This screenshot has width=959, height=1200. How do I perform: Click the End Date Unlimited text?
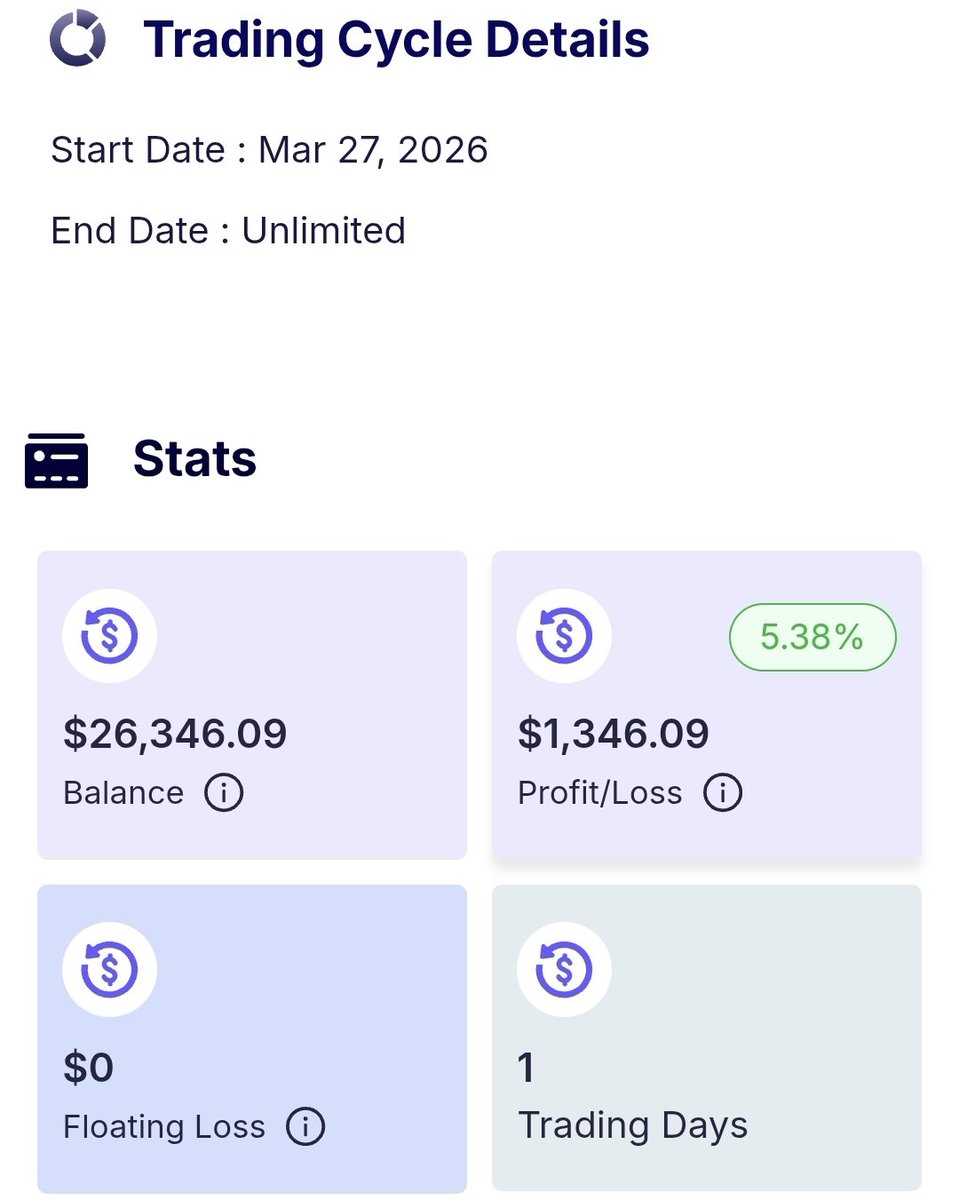(228, 231)
